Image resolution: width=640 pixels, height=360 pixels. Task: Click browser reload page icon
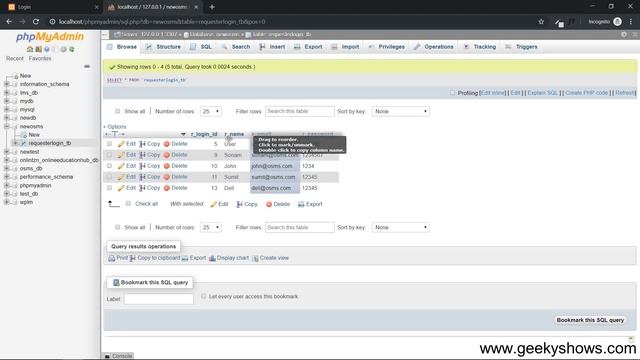pos(36,22)
